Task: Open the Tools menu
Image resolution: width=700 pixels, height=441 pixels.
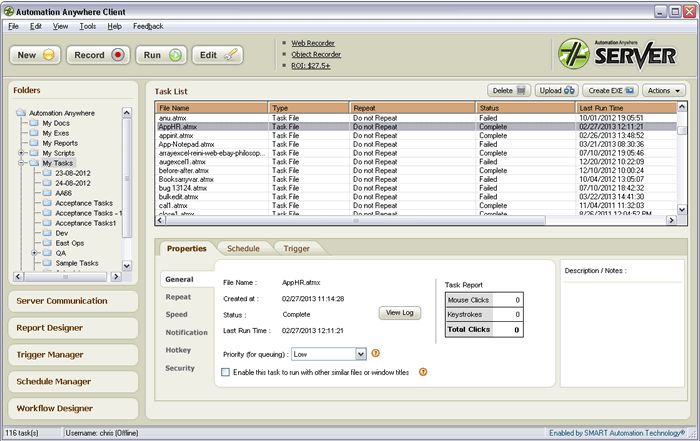Action: tap(88, 25)
